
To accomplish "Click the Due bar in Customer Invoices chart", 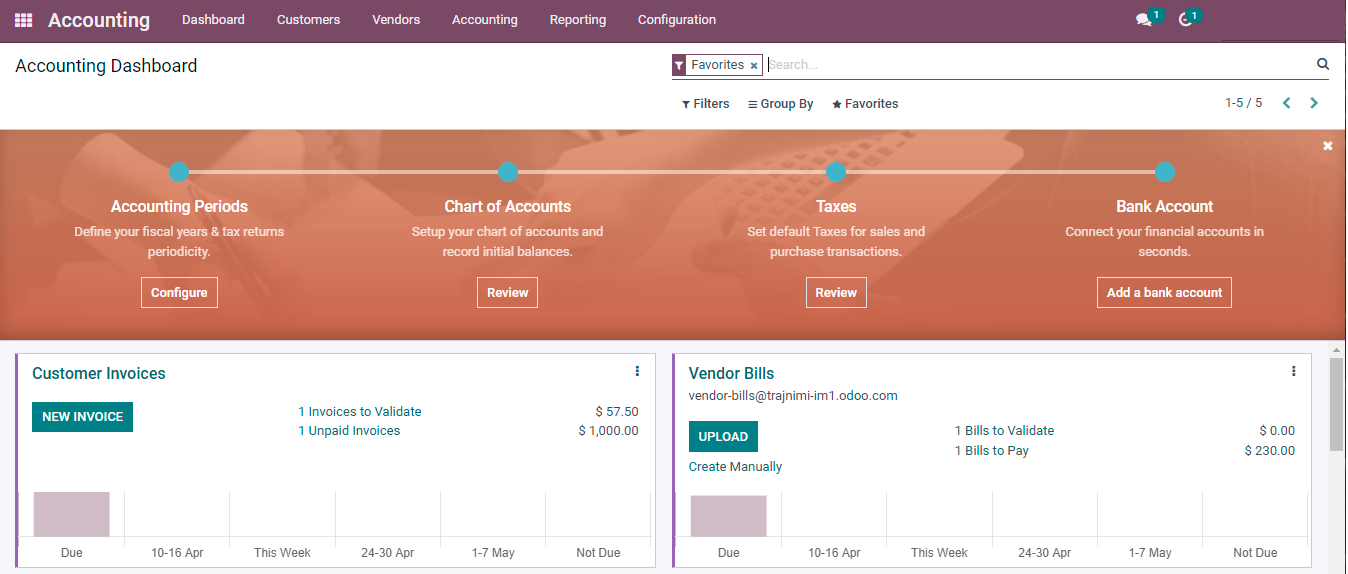I will (71, 515).
